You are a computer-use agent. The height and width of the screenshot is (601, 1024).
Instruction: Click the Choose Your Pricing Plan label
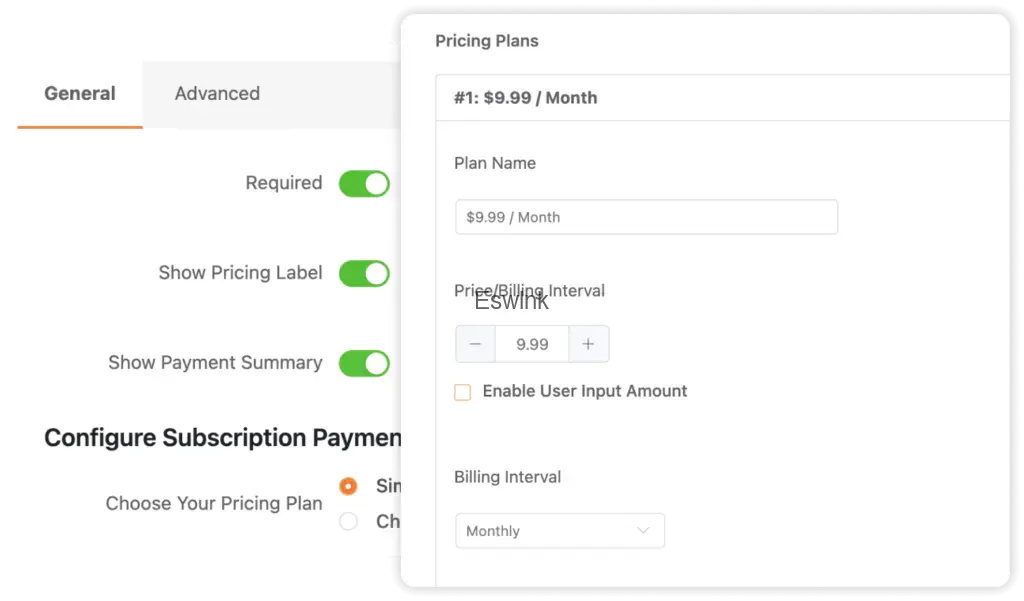coord(214,504)
